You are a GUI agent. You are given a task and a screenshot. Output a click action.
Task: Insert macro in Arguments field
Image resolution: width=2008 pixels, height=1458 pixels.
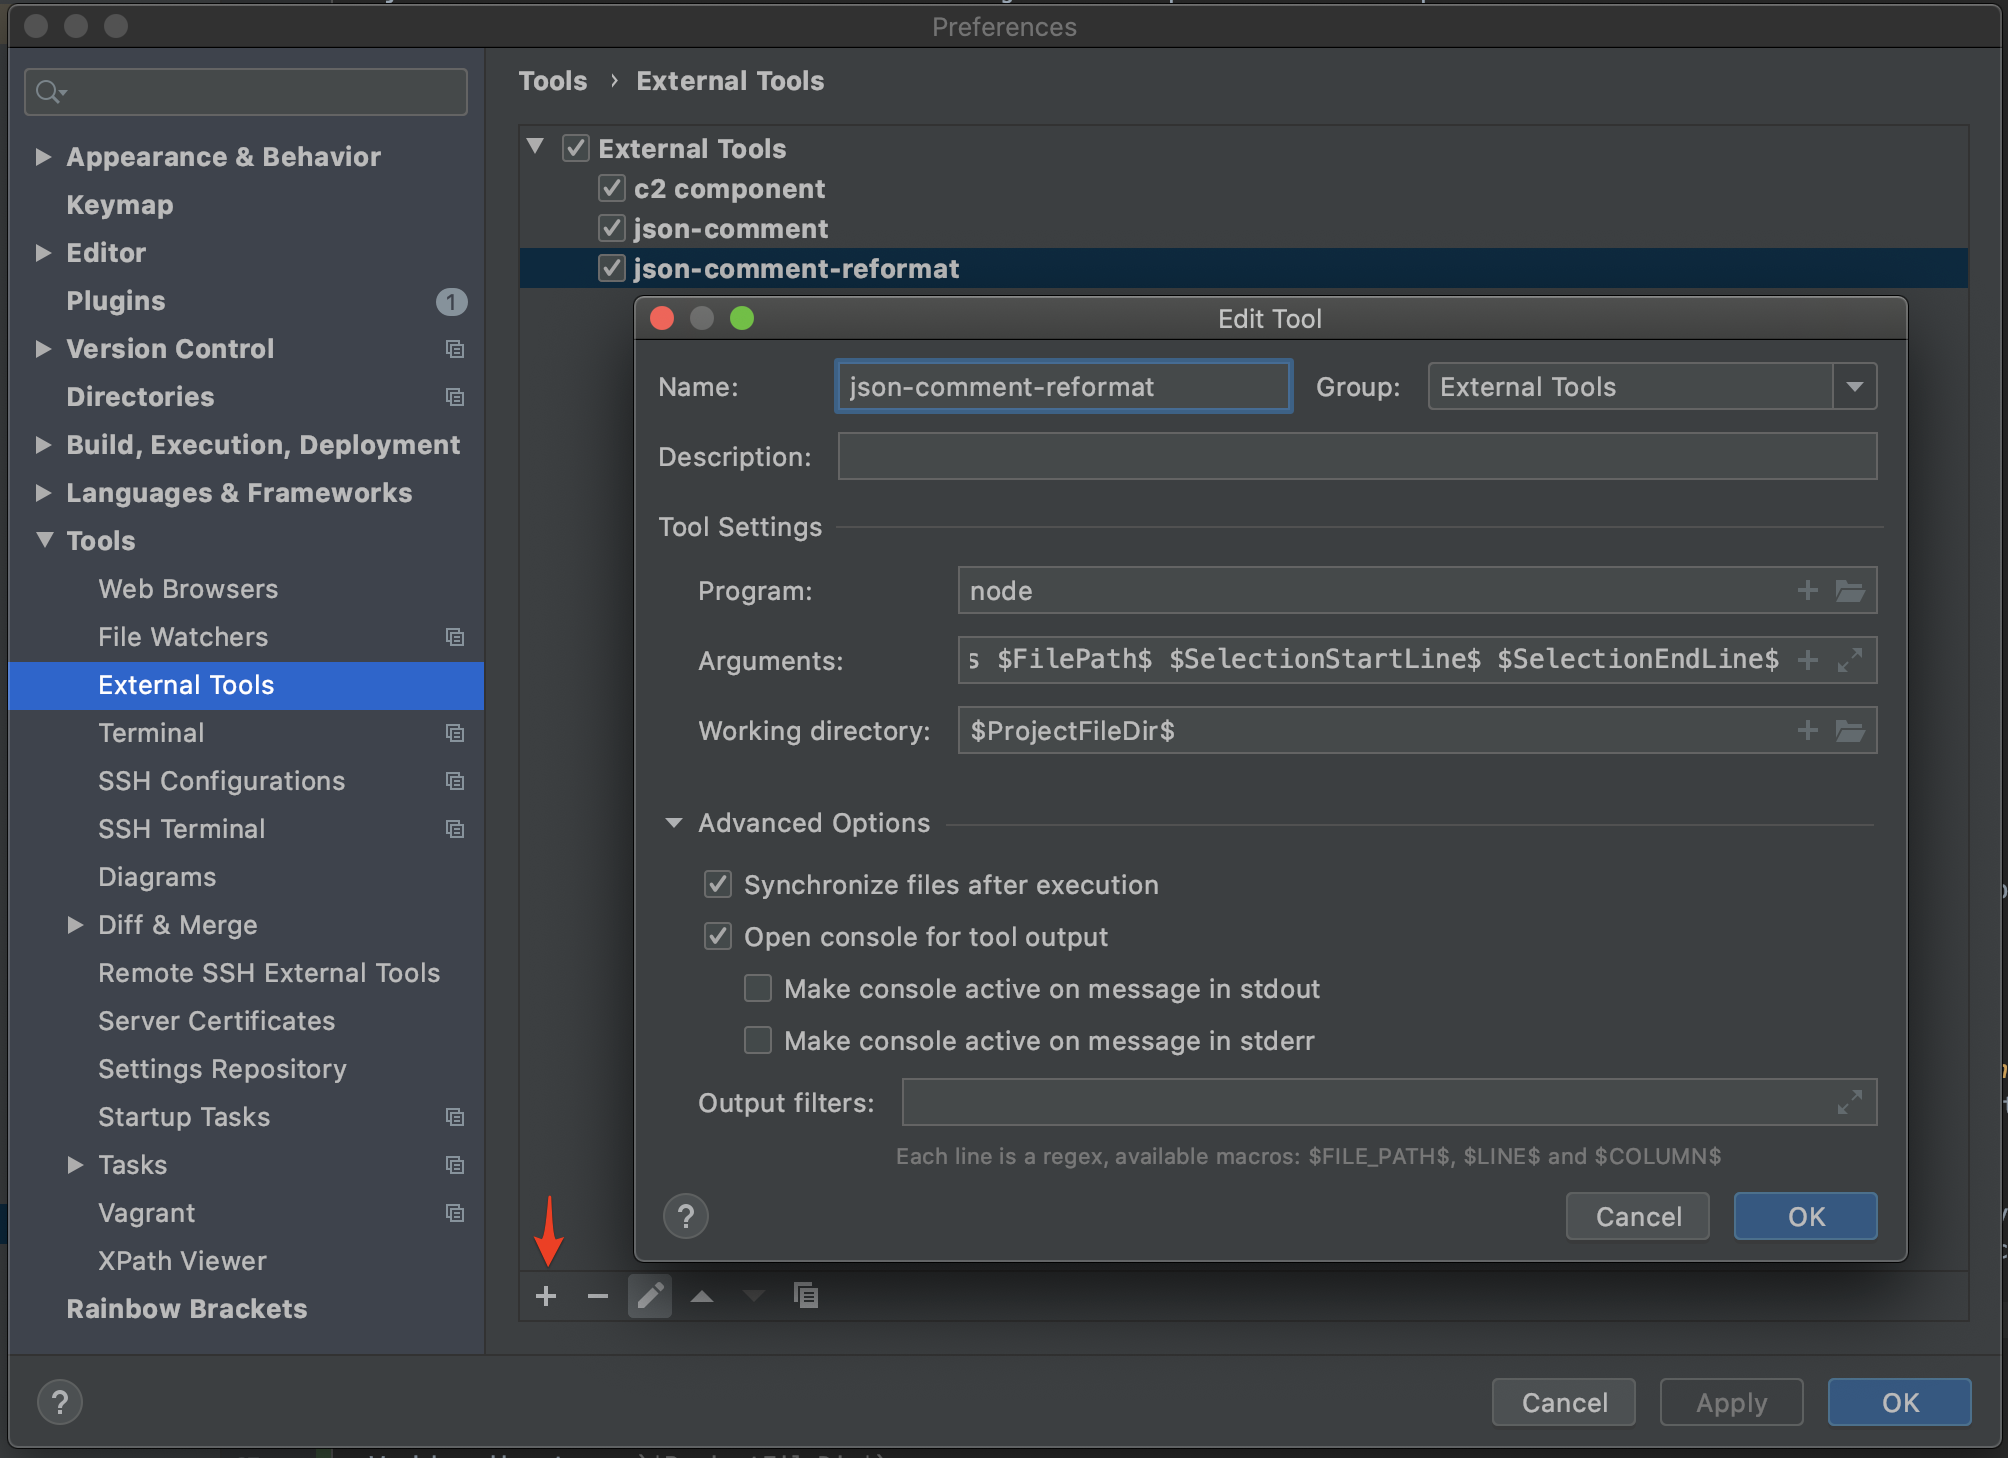[x=1807, y=660]
